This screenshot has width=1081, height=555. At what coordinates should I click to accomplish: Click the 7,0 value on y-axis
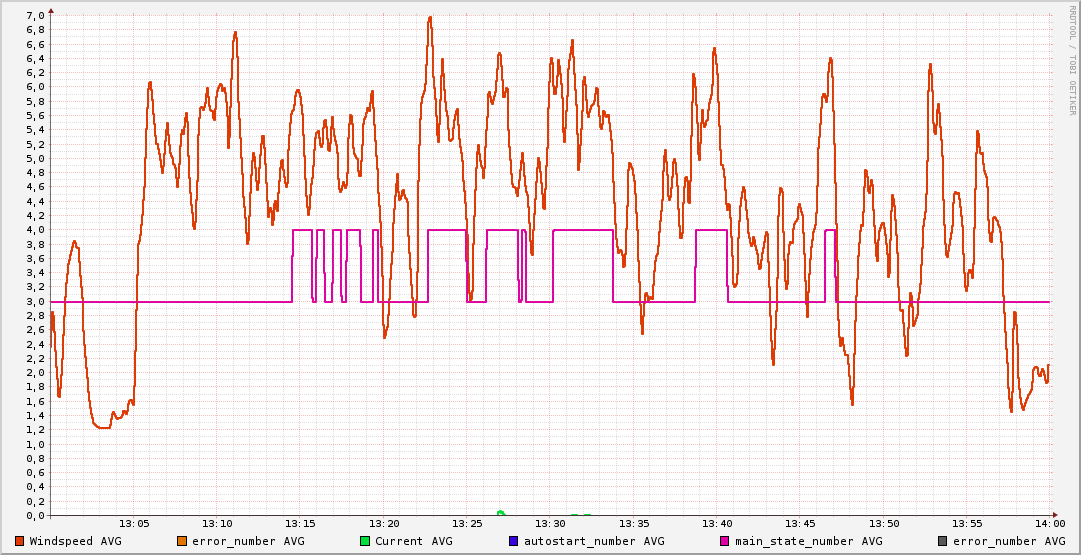tap(35, 16)
